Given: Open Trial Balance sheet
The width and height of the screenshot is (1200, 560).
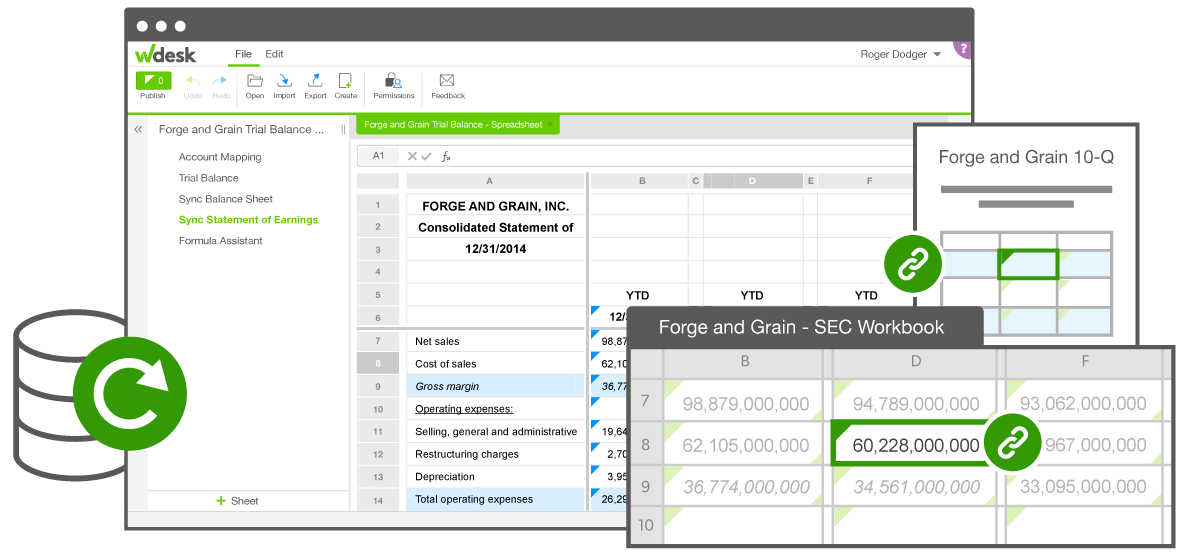Looking at the screenshot, I should (x=208, y=178).
